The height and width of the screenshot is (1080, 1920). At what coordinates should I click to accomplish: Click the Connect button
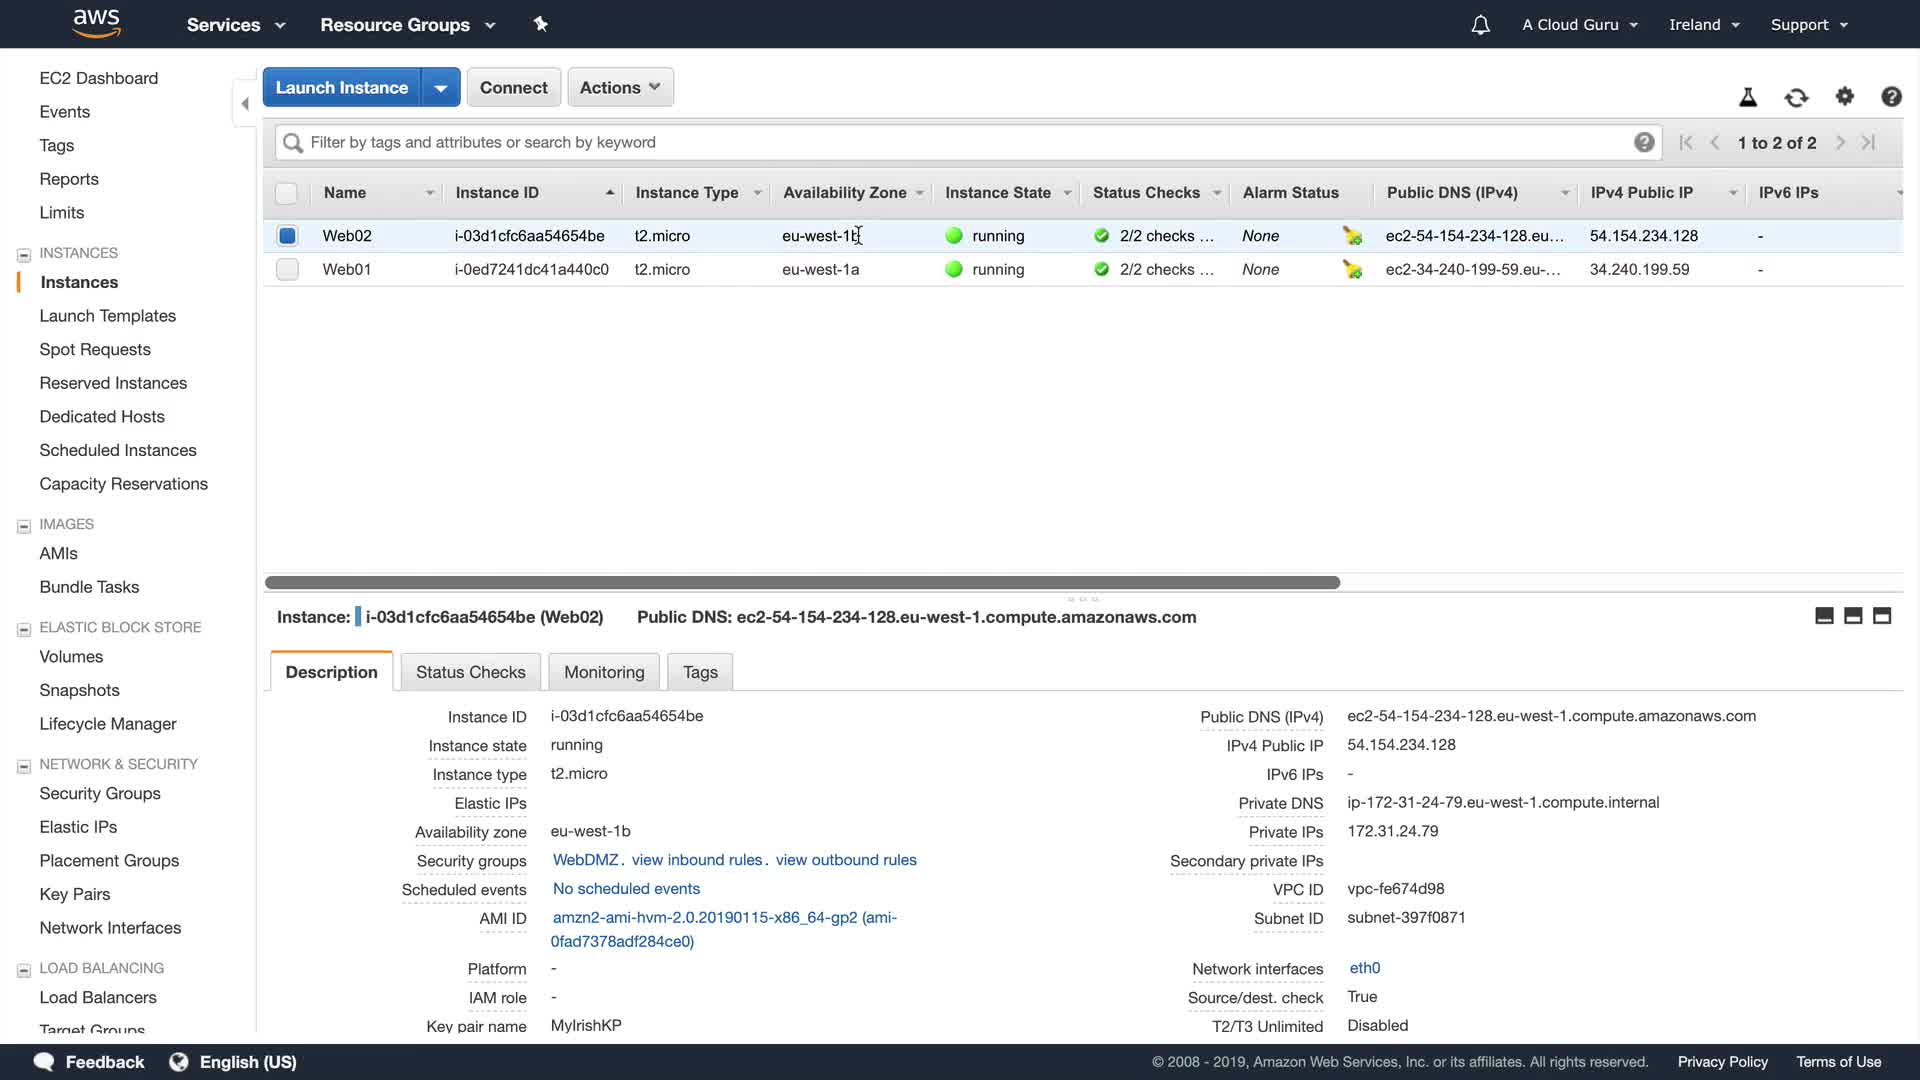point(513,87)
